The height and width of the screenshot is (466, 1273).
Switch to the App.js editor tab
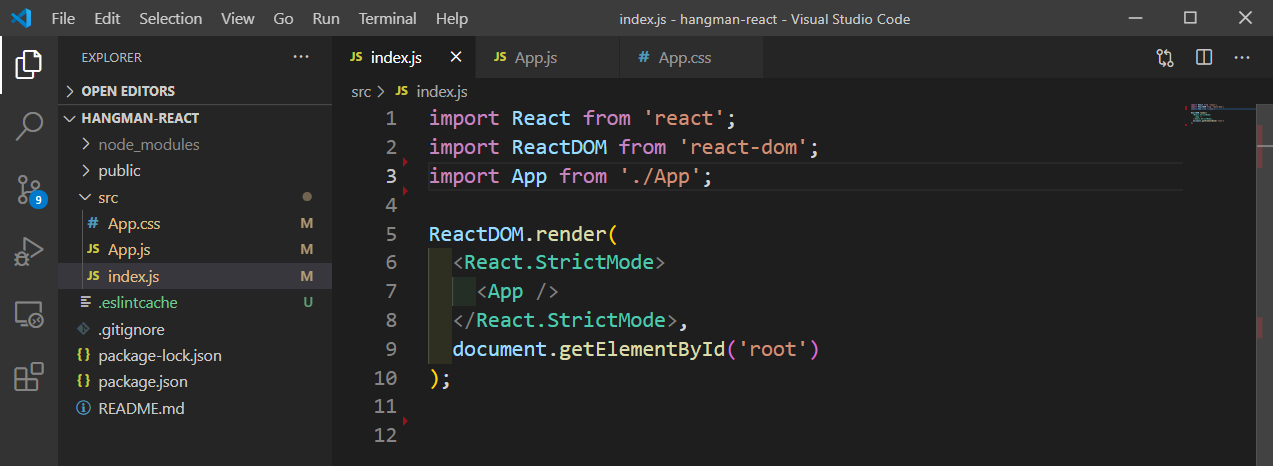point(548,58)
